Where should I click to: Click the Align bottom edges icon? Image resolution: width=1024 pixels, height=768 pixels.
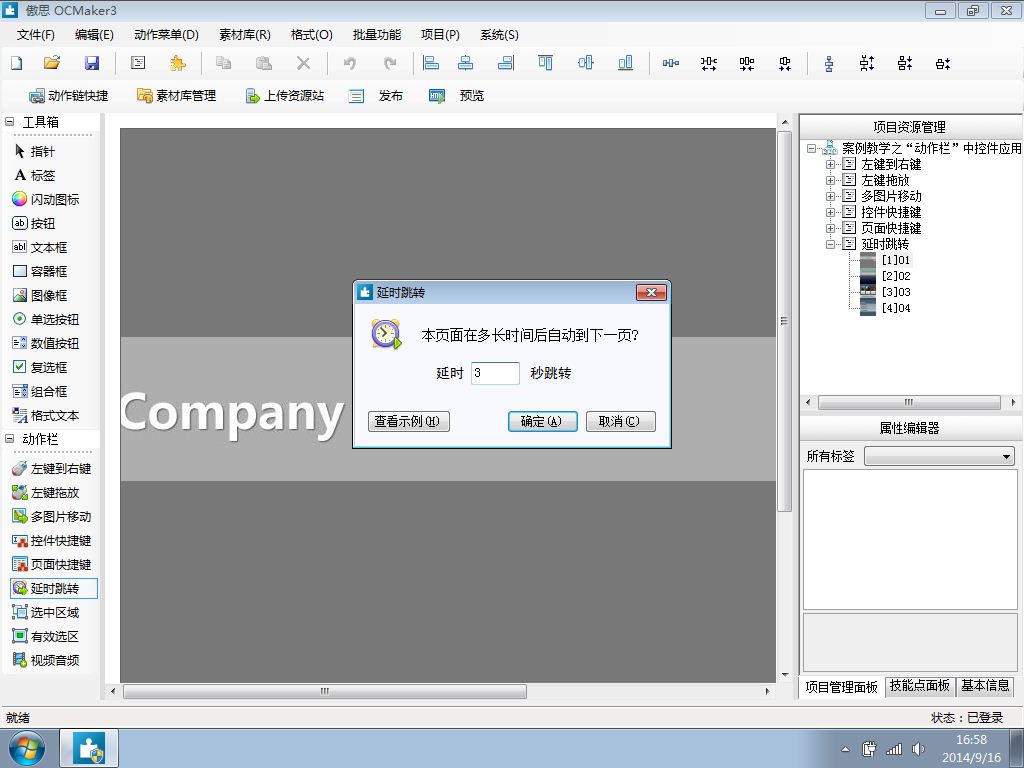pos(625,63)
